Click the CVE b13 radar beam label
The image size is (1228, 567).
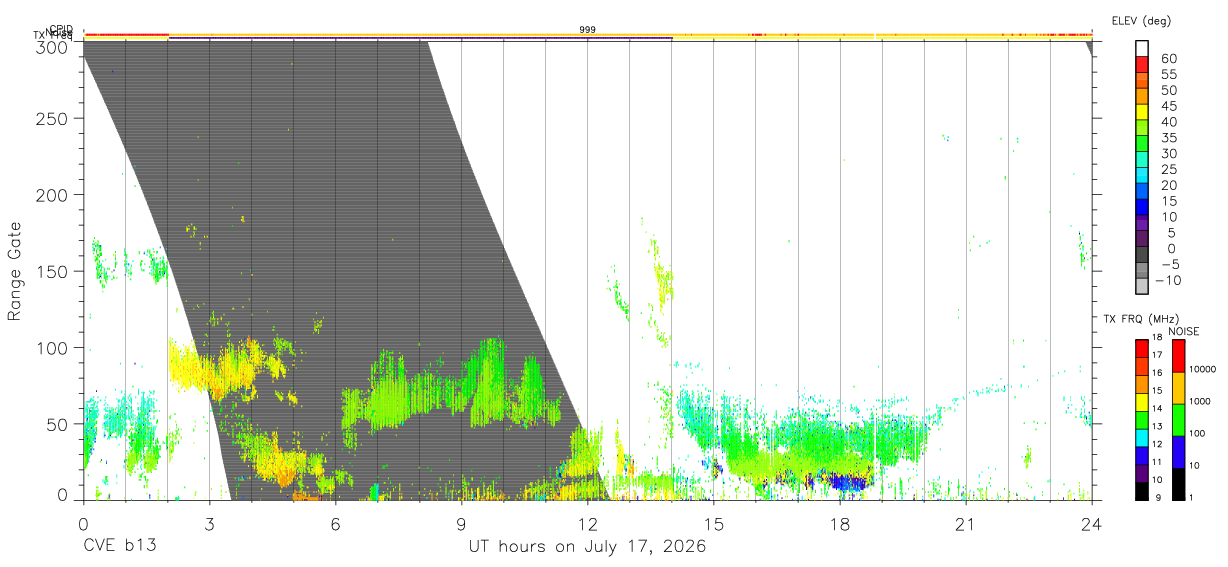(119, 547)
